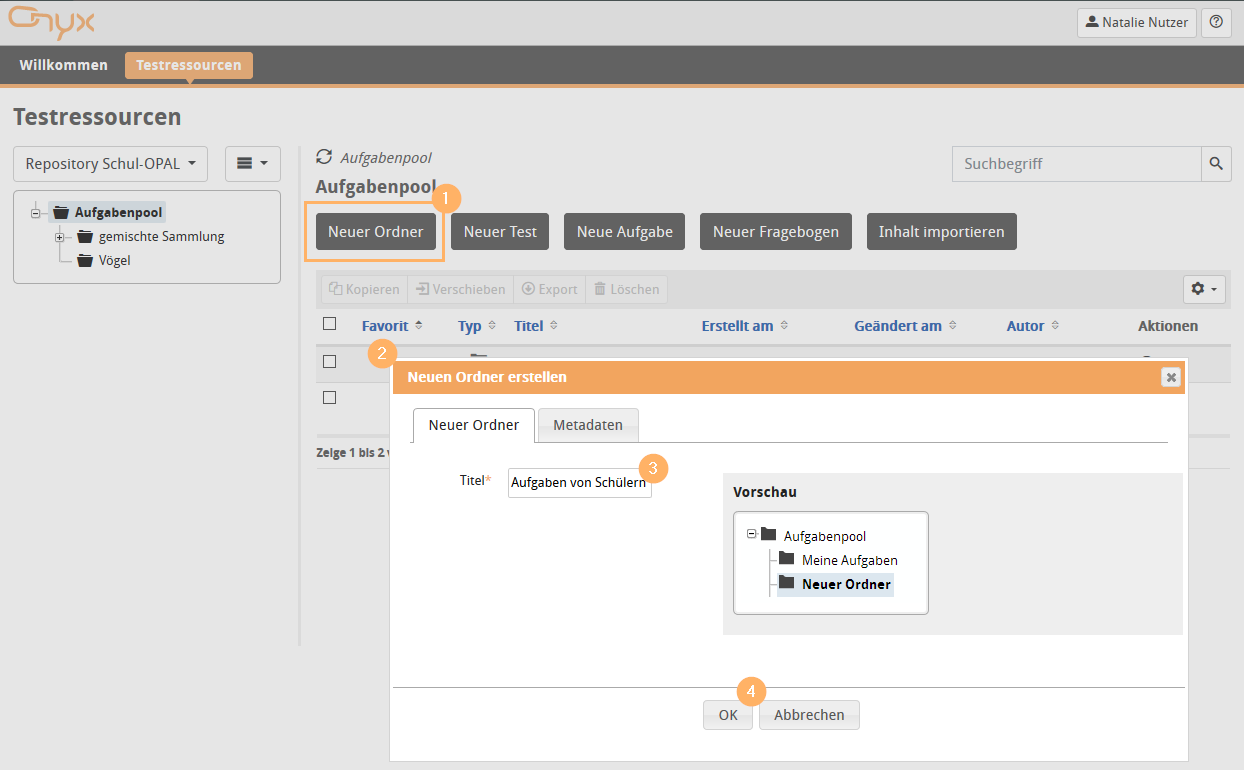This screenshot has width=1244, height=770.
Task: Click the help question mark icon
Action: tap(1216, 23)
